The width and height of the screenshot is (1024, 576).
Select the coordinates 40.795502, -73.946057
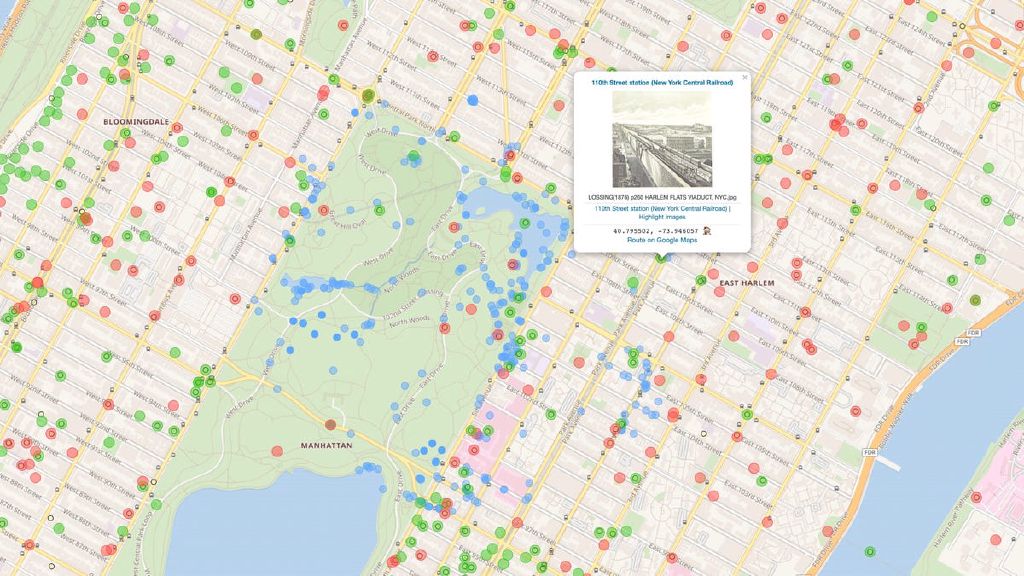(656, 231)
